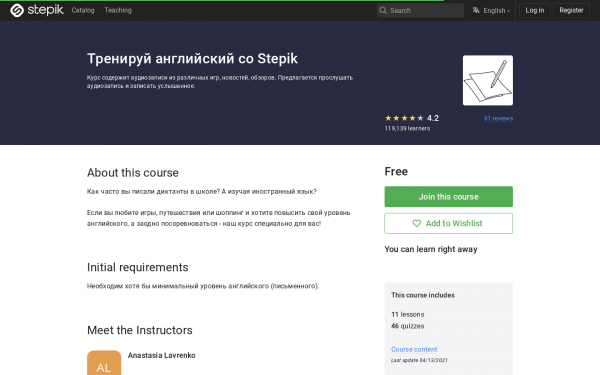The width and height of the screenshot is (600, 375).
Task: Click the Register button
Action: (571, 10)
